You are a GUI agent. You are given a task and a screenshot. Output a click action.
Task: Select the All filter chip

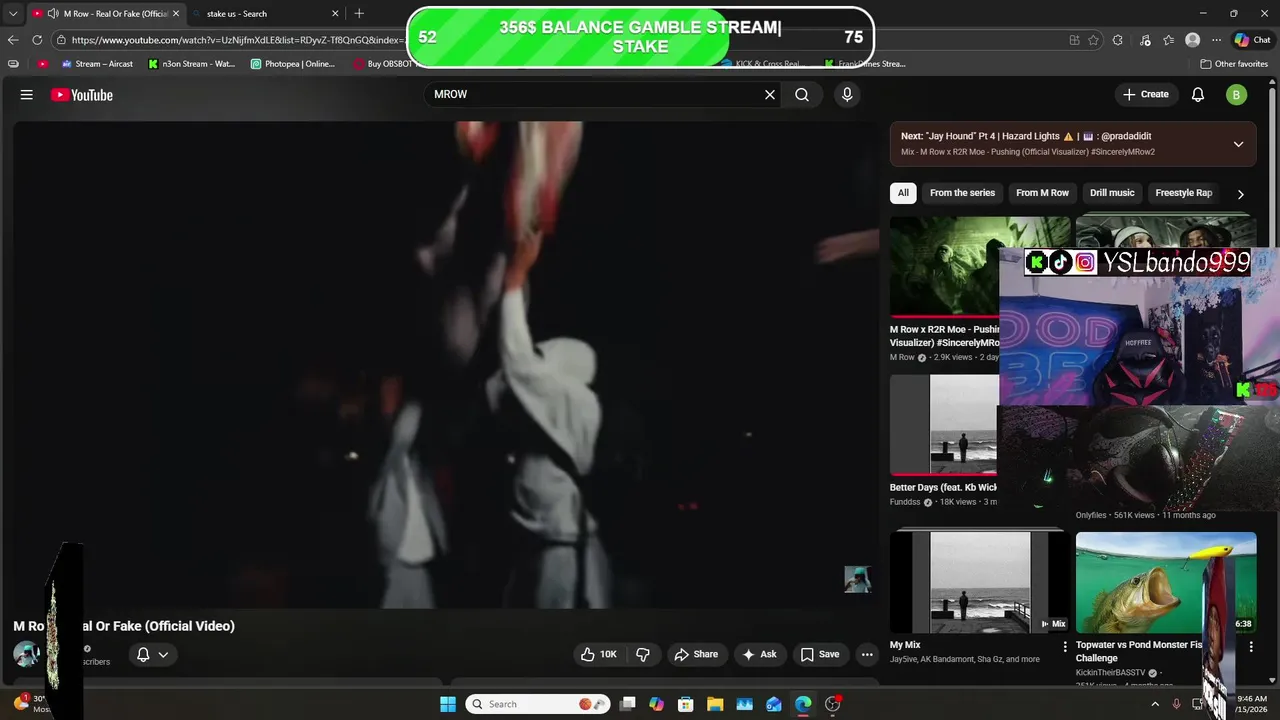pos(903,193)
